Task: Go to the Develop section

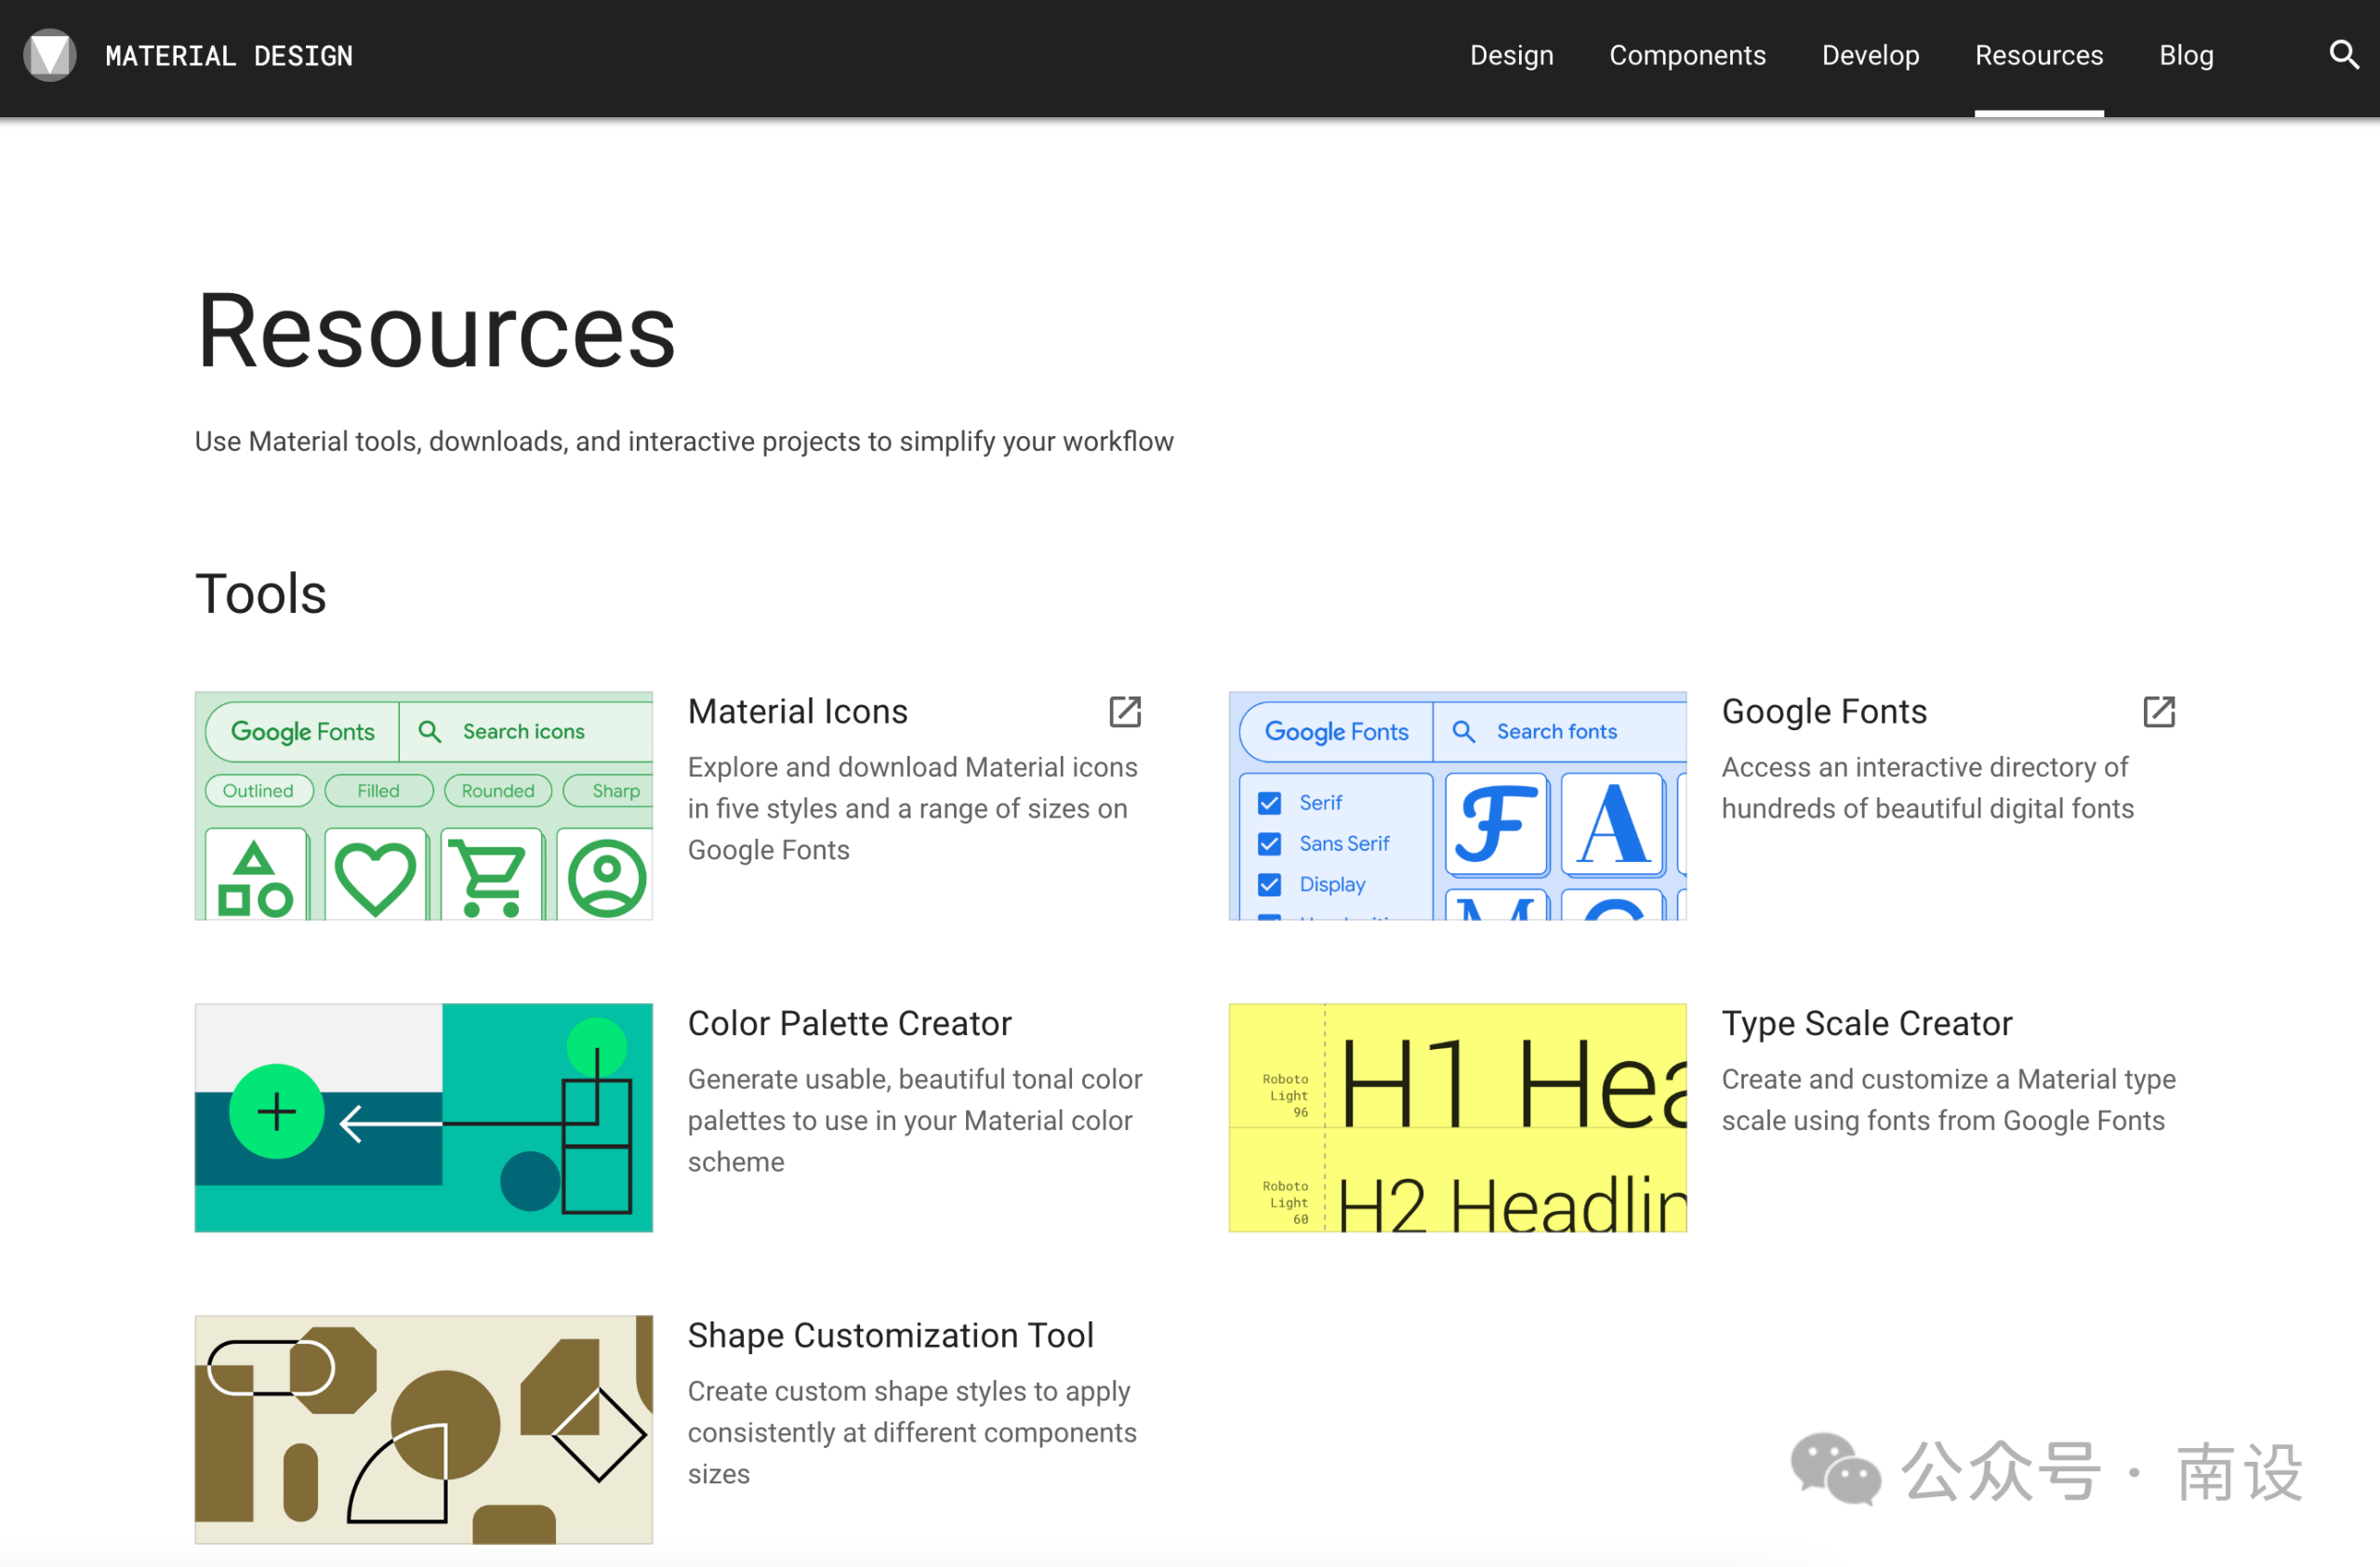Action: pyautogui.click(x=1870, y=55)
